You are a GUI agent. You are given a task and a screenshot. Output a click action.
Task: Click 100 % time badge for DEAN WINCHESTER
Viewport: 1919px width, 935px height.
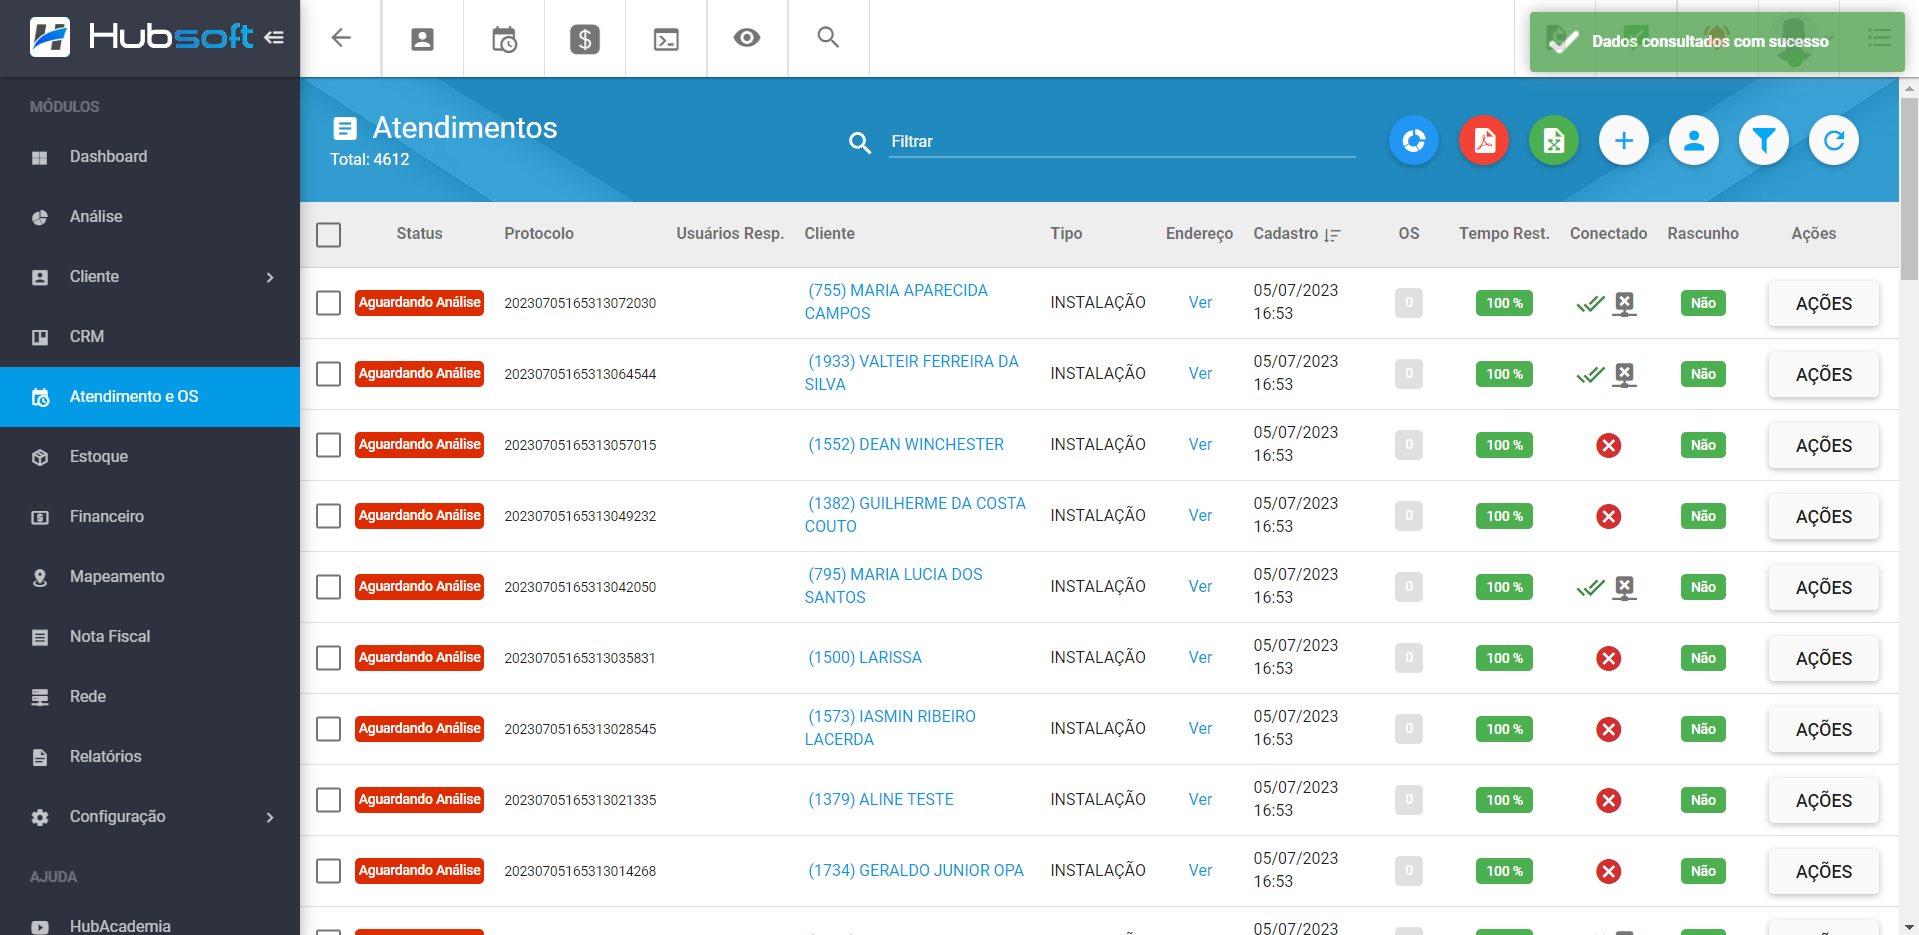pos(1504,445)
